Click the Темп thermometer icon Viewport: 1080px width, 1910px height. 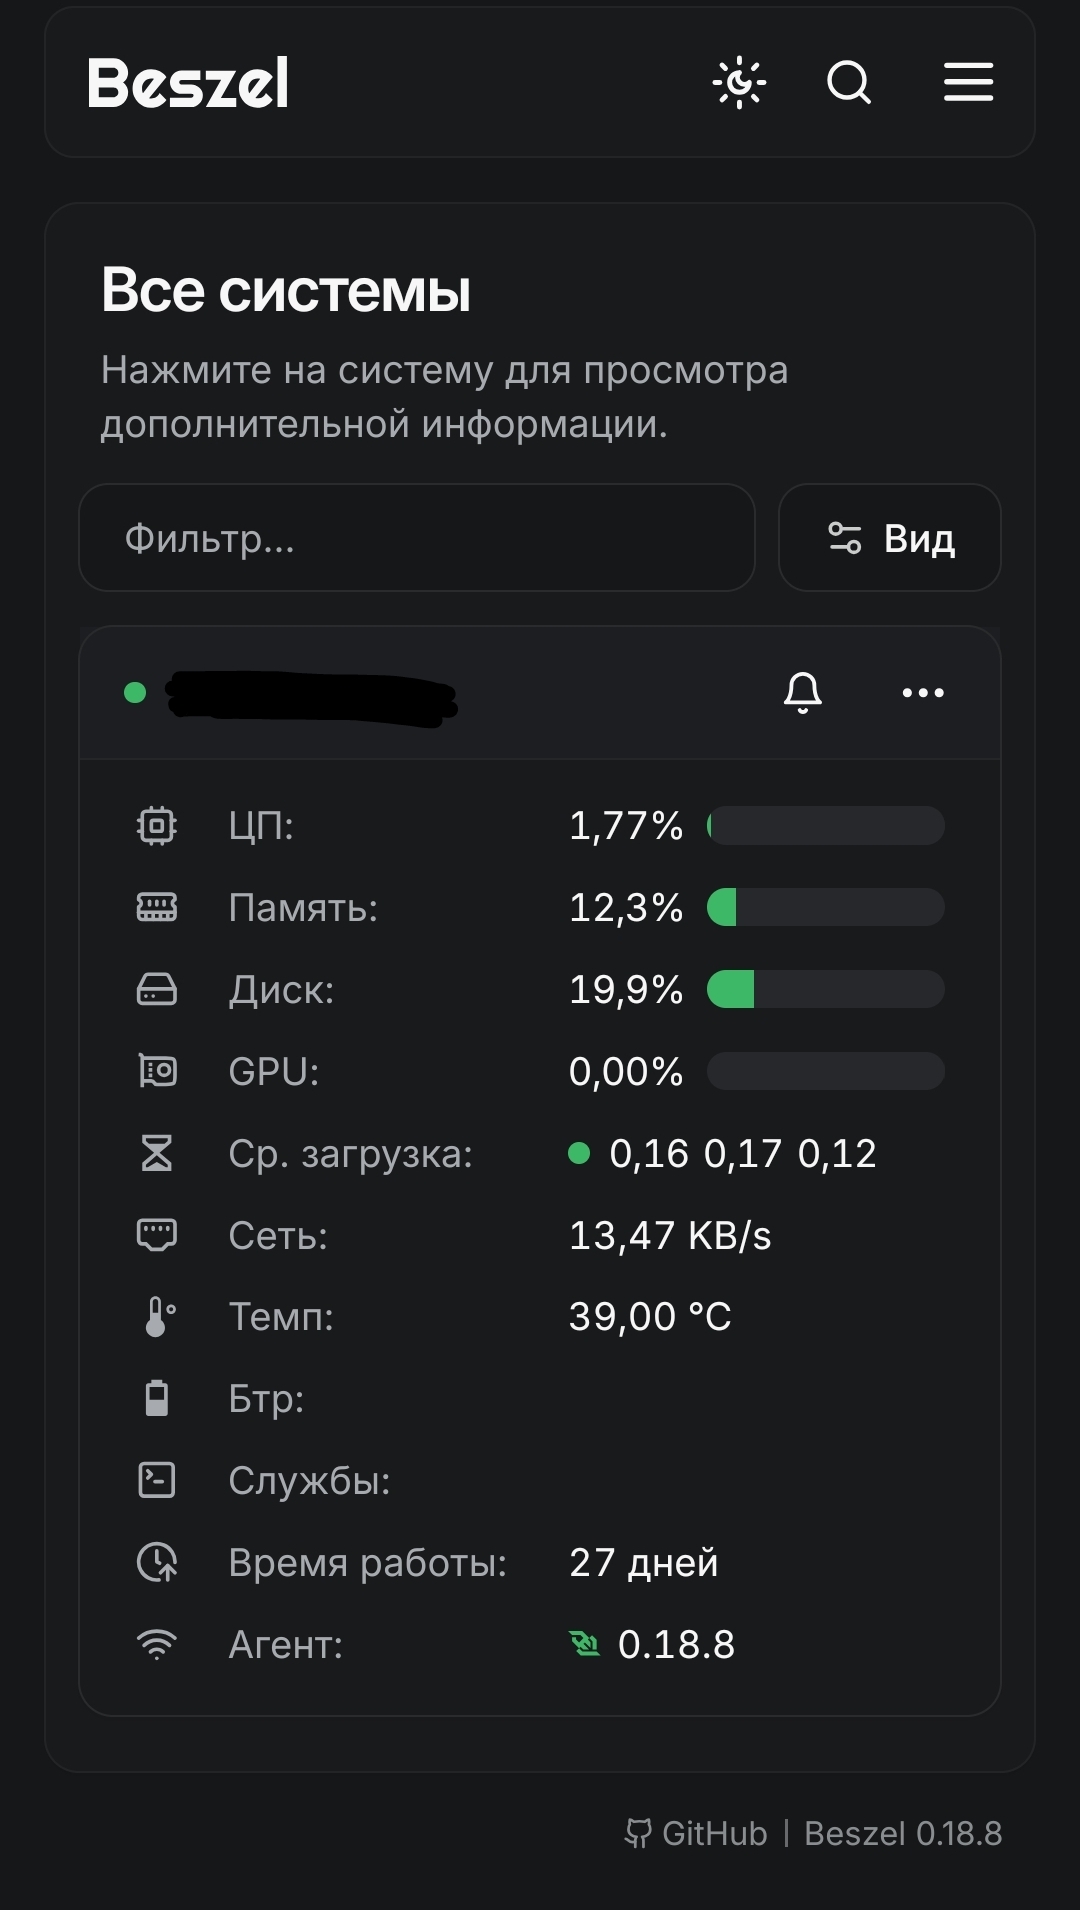[159, 1317]
